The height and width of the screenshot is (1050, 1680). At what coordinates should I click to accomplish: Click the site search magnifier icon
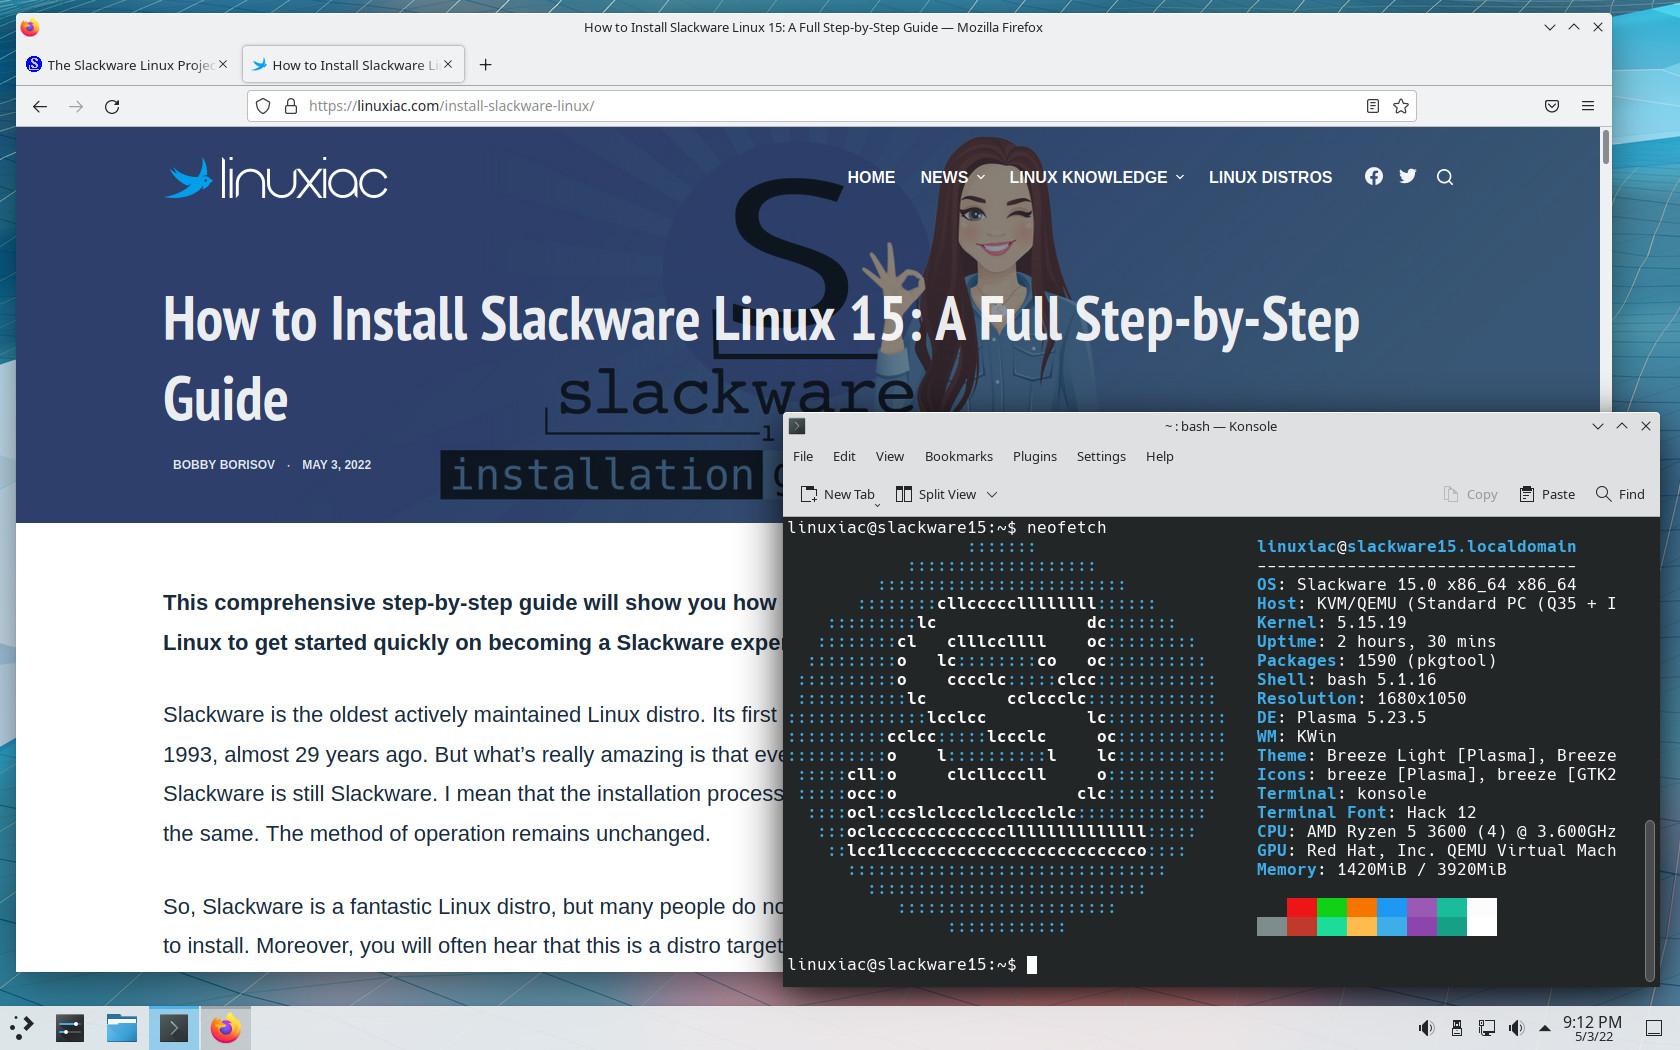pyautogui.click(x=1445, y=177)
